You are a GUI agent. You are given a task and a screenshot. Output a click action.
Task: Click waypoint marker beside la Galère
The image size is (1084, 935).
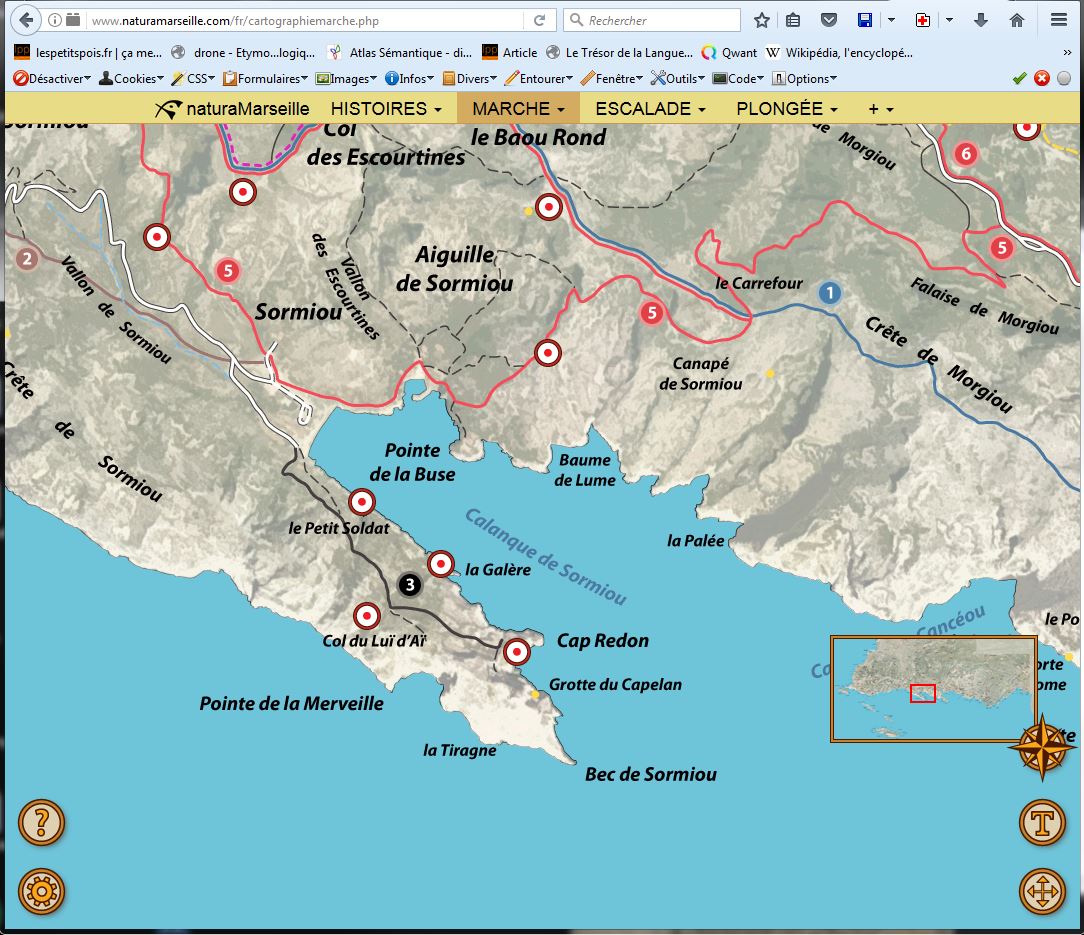click(441, 564)
